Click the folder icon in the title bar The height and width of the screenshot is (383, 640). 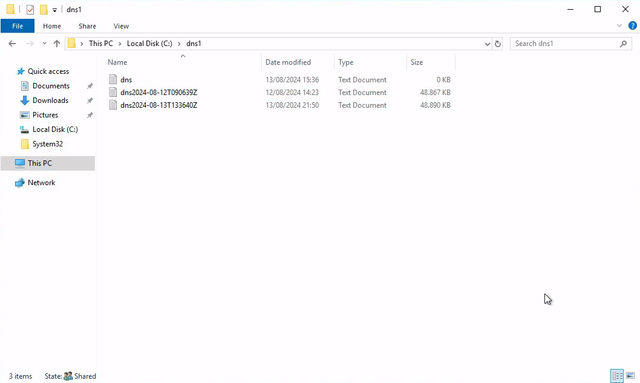pos(10,9)
